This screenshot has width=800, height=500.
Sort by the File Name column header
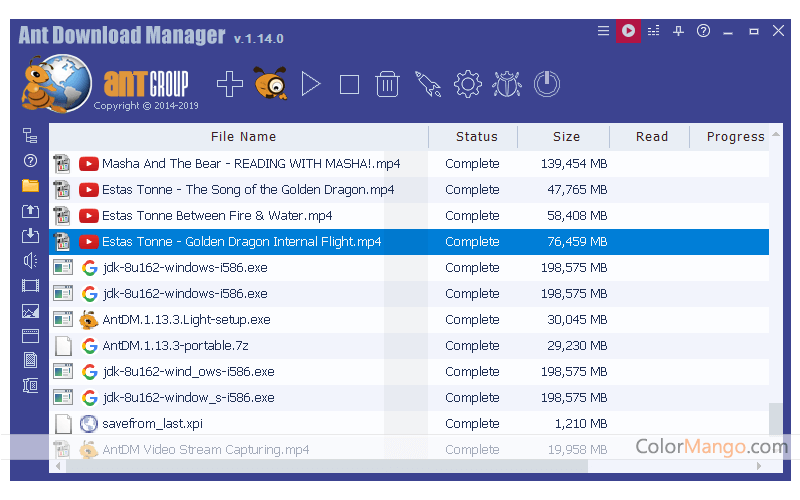[x=239, y=137]
